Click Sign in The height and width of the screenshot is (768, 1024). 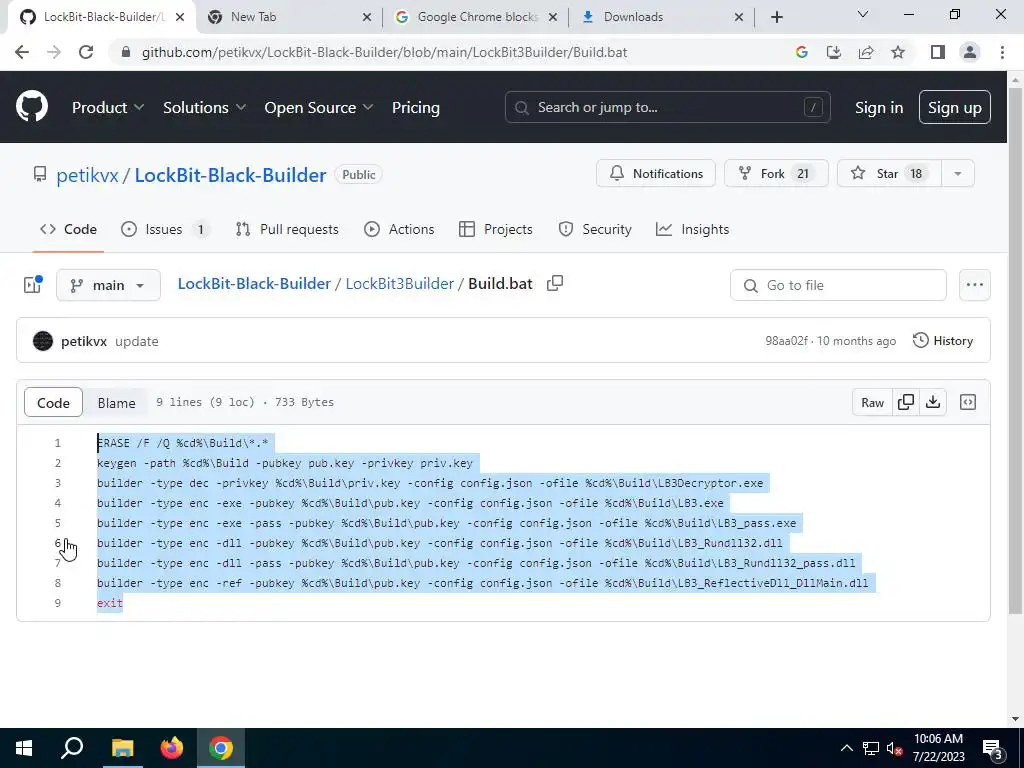(879, 107)
